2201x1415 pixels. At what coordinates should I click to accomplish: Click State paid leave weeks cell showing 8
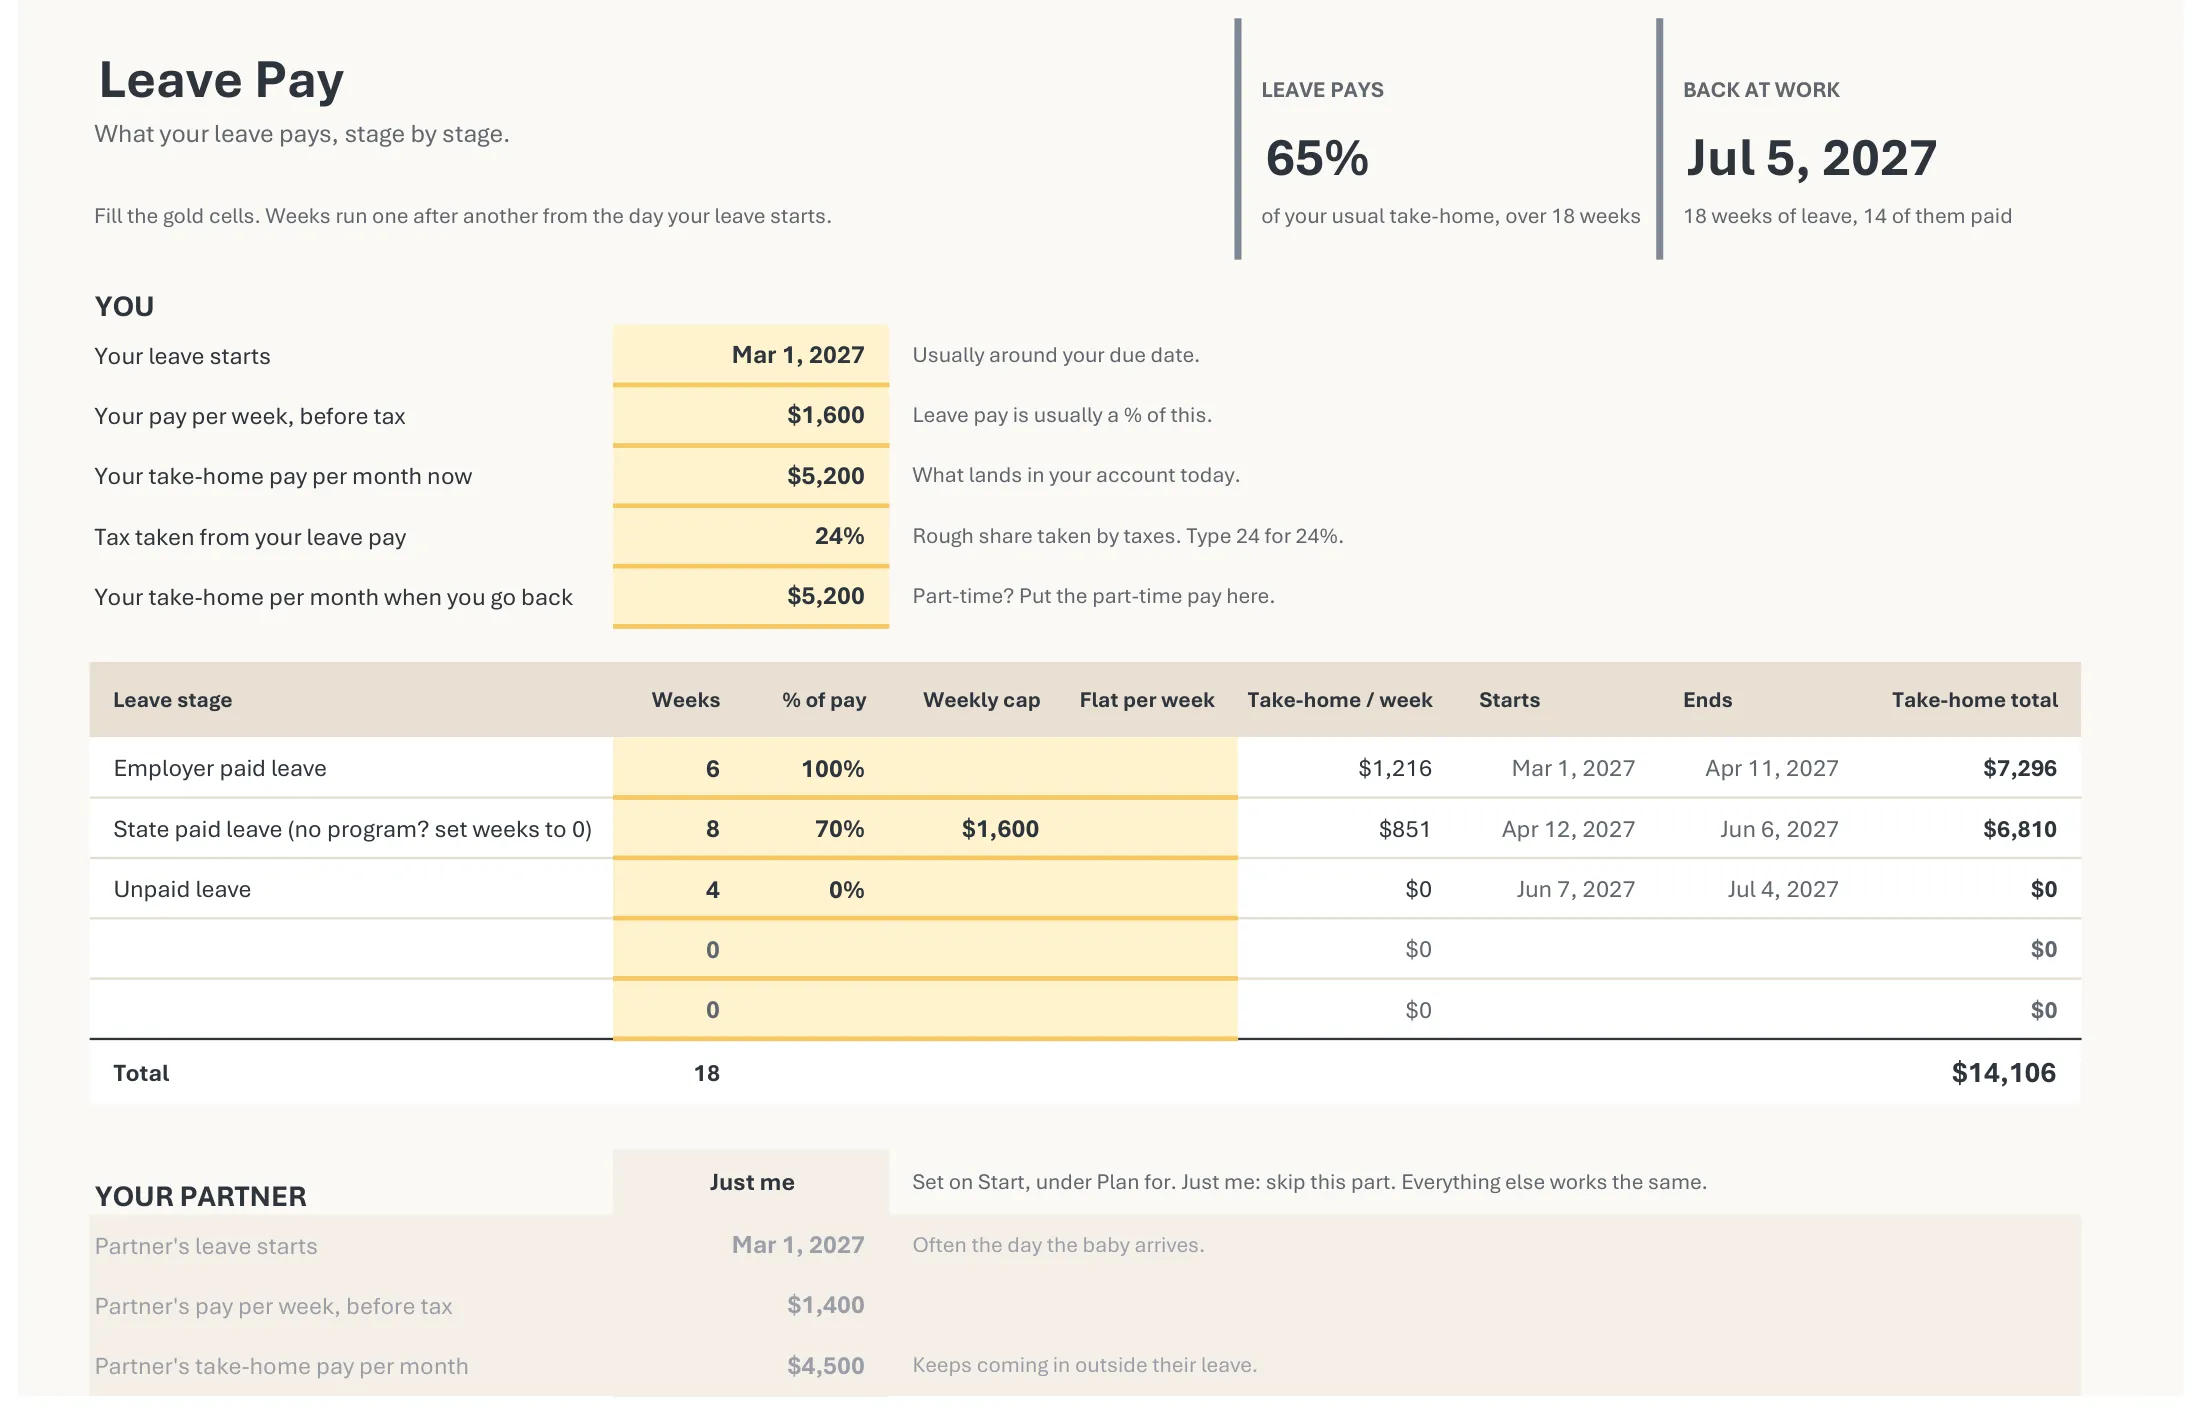coord(678,829)
